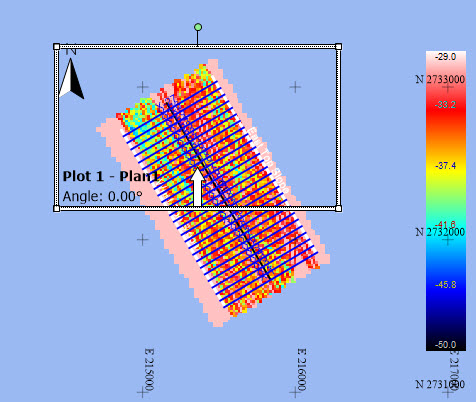Click the N 2732000 northing grid label
Screen dimensions: 476x402
(x=440, y=232)
